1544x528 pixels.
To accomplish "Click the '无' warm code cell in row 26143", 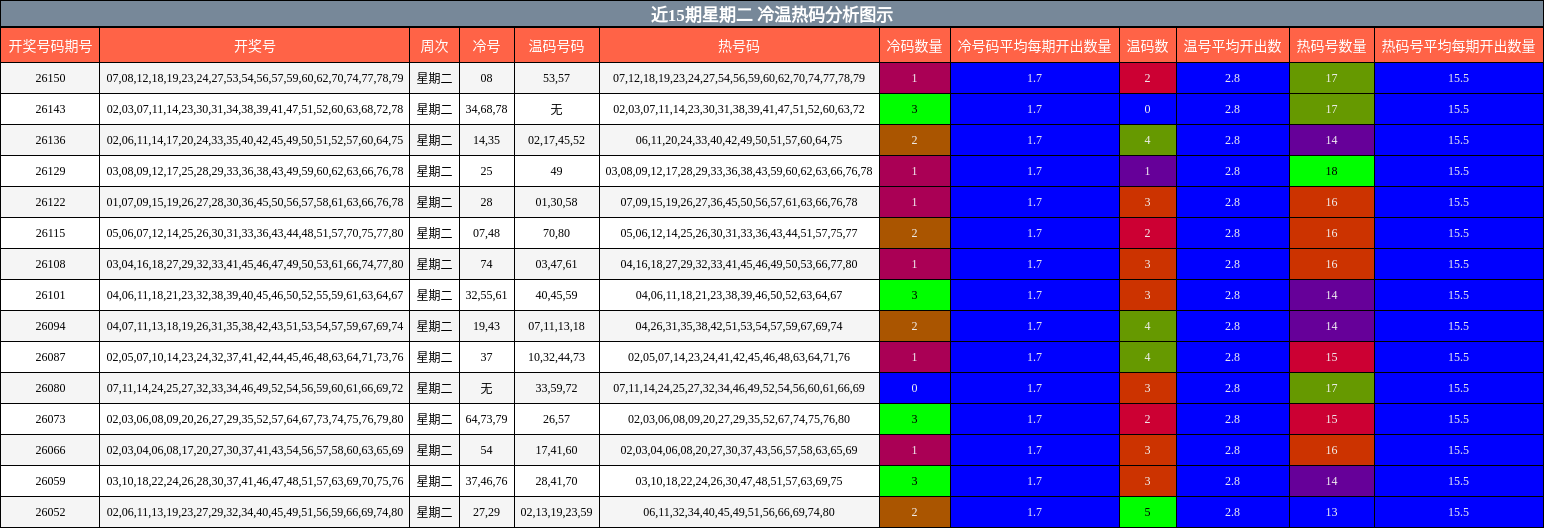I will coord(557,109).
